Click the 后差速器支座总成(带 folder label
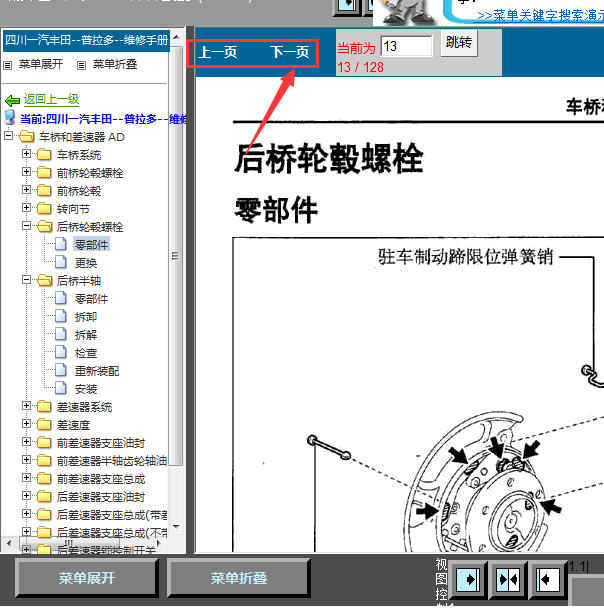The image size is (604, 611). (111, 515)
